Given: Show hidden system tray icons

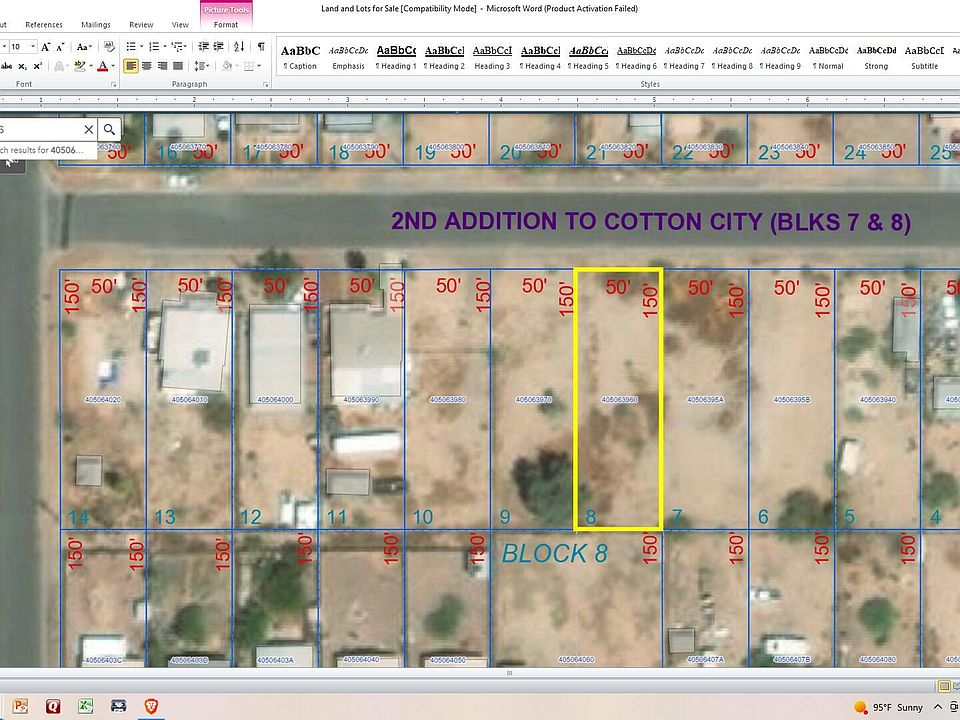Looking at the screenshot, I should [x=937, y=707].
